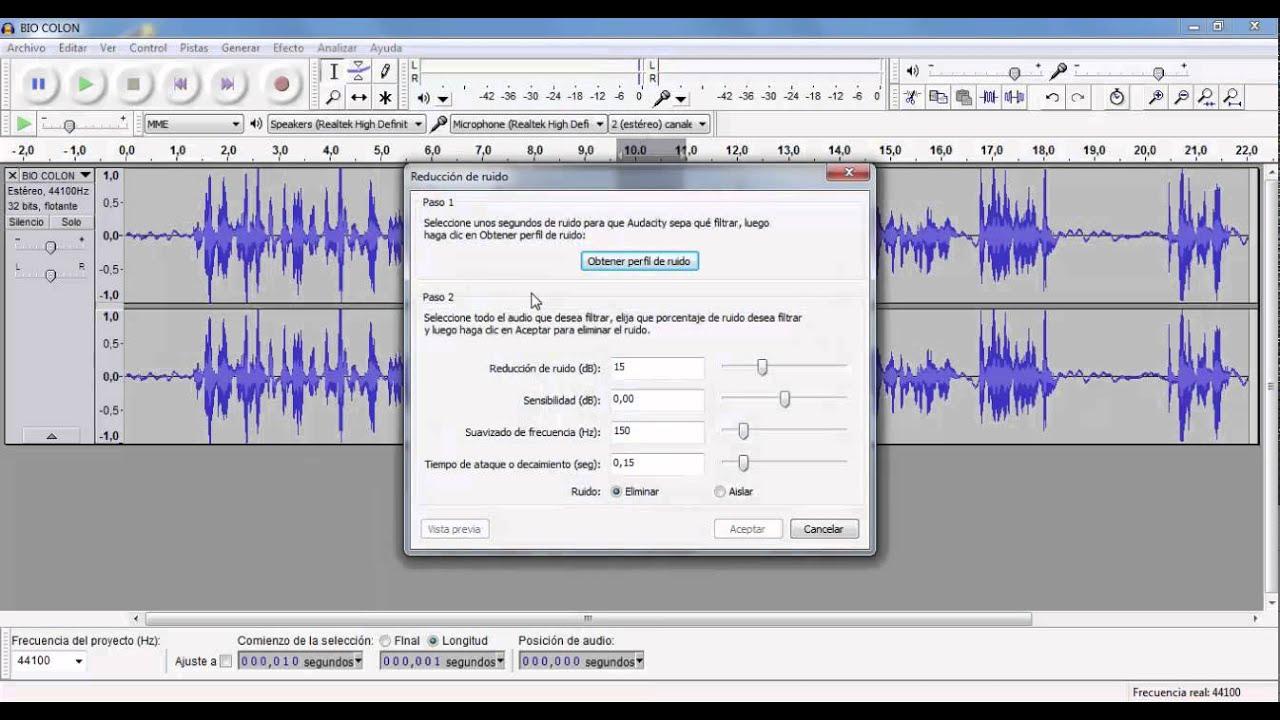Open the Speakers output device dropdown
This screenshot has width=1280, height=720.
(x=346, y=124)
